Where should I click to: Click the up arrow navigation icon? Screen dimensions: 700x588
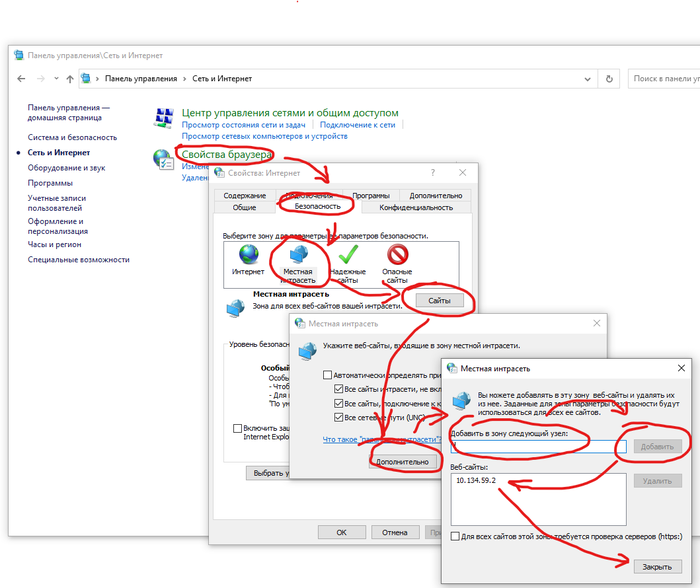pyautogui.click(x=70, y=78)
